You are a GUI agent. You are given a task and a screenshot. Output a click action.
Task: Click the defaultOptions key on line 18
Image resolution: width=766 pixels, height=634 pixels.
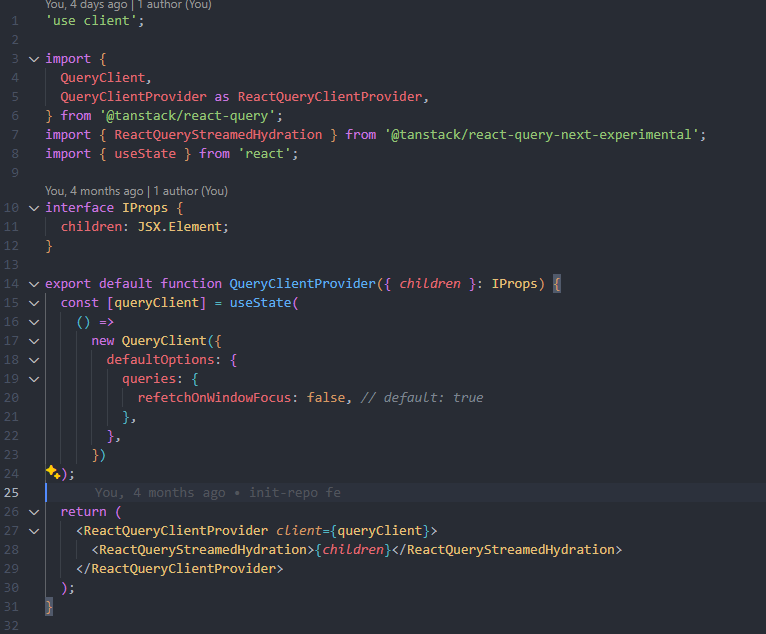pos(160,360)
